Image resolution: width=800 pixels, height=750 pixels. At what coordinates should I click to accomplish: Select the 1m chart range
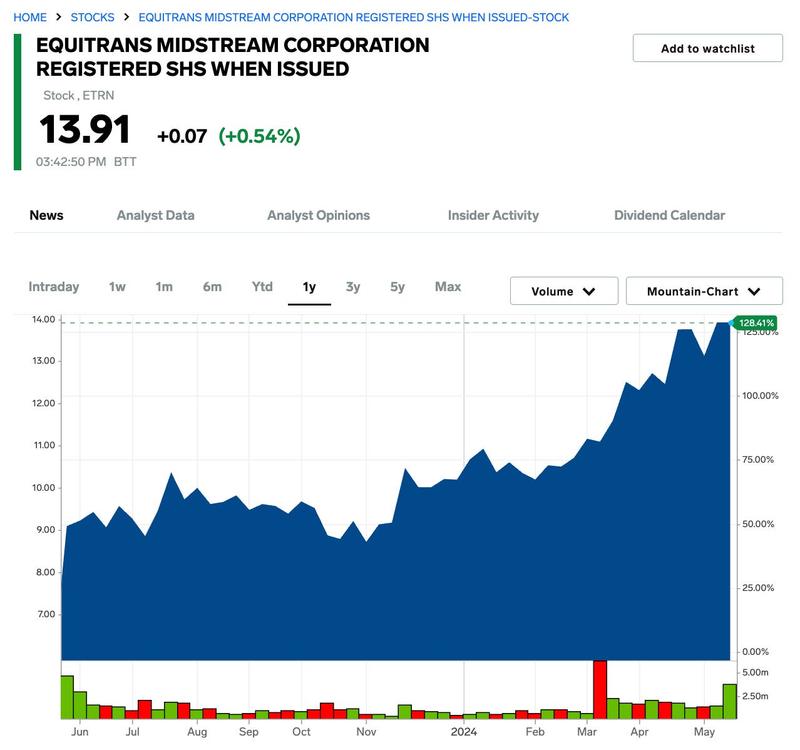pos(164,287)
